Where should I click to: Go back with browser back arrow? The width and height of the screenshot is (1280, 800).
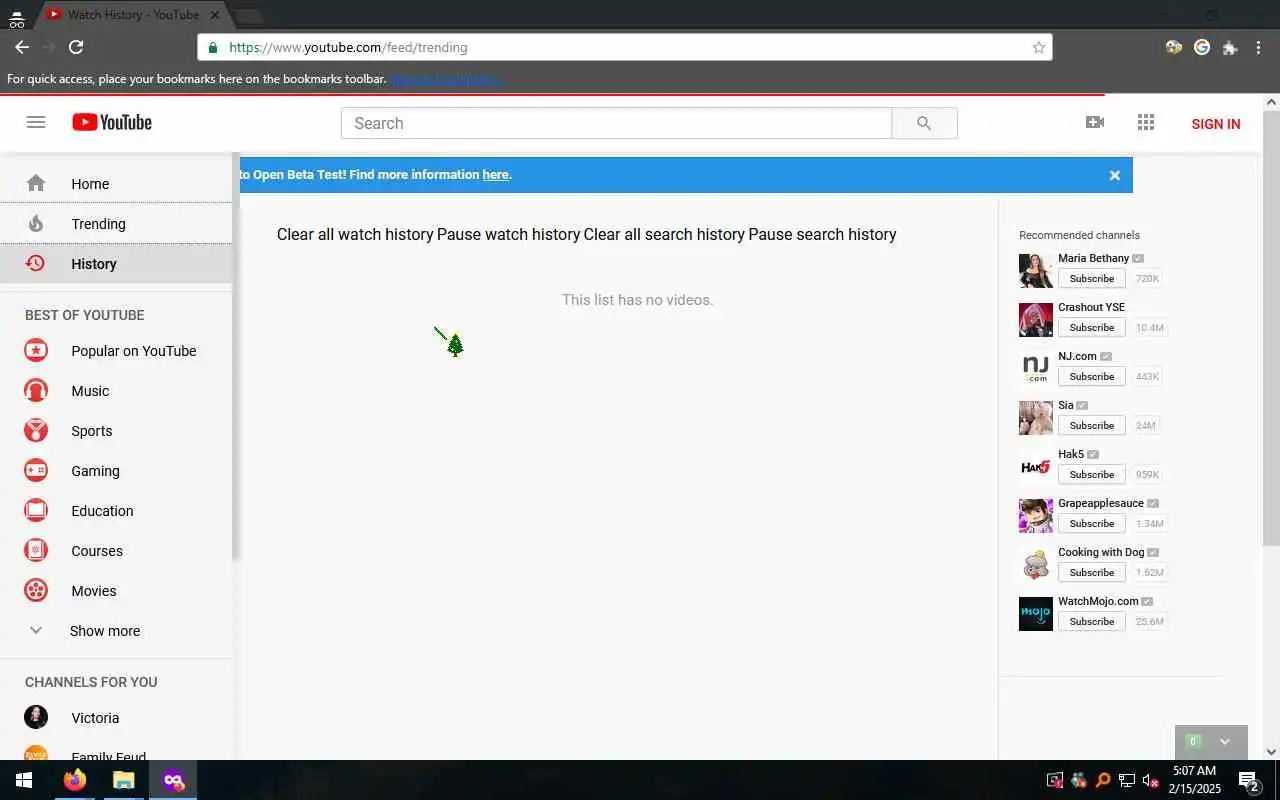click(x=21, y=47)
